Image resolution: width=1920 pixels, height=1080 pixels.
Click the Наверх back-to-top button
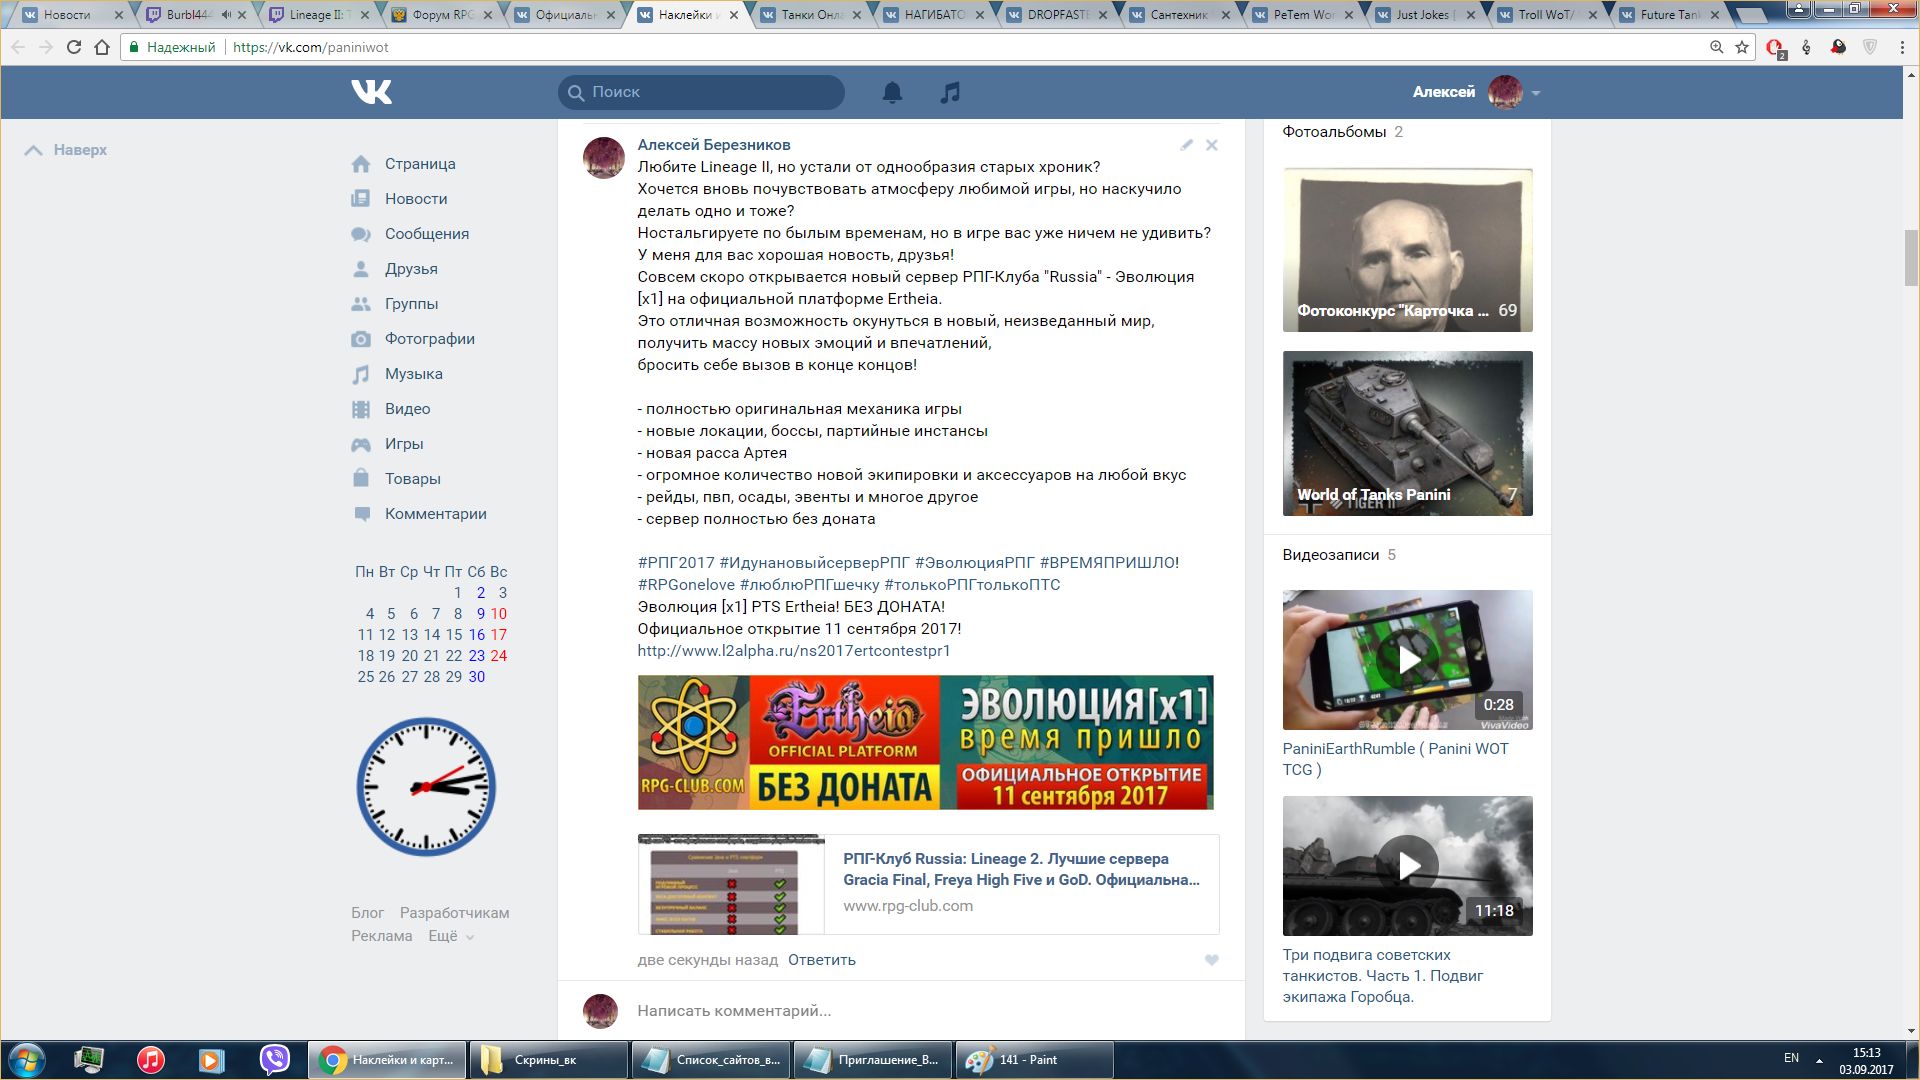(x=66, y=150)
